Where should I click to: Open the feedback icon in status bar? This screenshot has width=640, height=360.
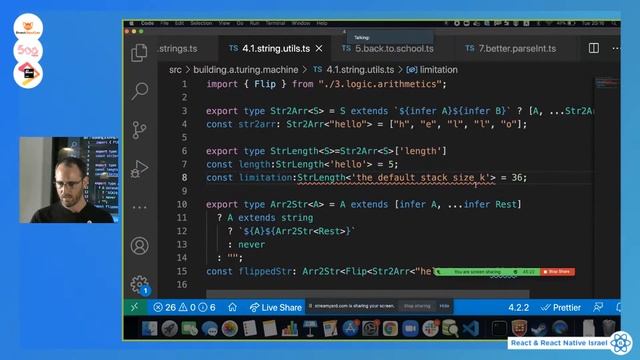point(598,307)
